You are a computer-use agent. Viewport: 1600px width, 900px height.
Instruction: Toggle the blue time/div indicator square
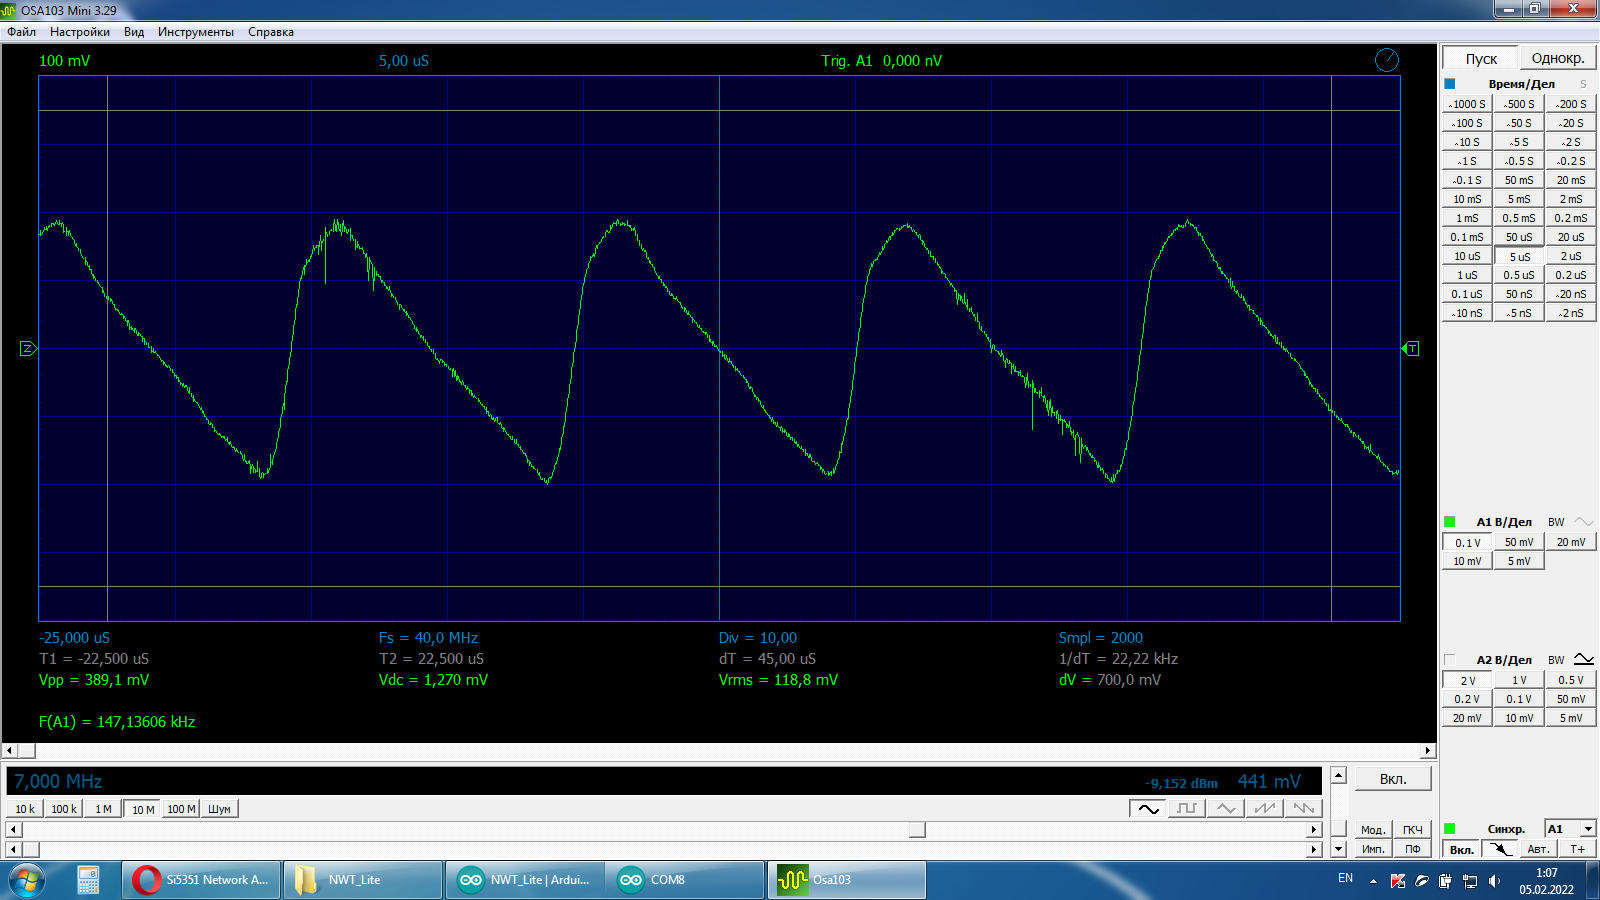1450,84
